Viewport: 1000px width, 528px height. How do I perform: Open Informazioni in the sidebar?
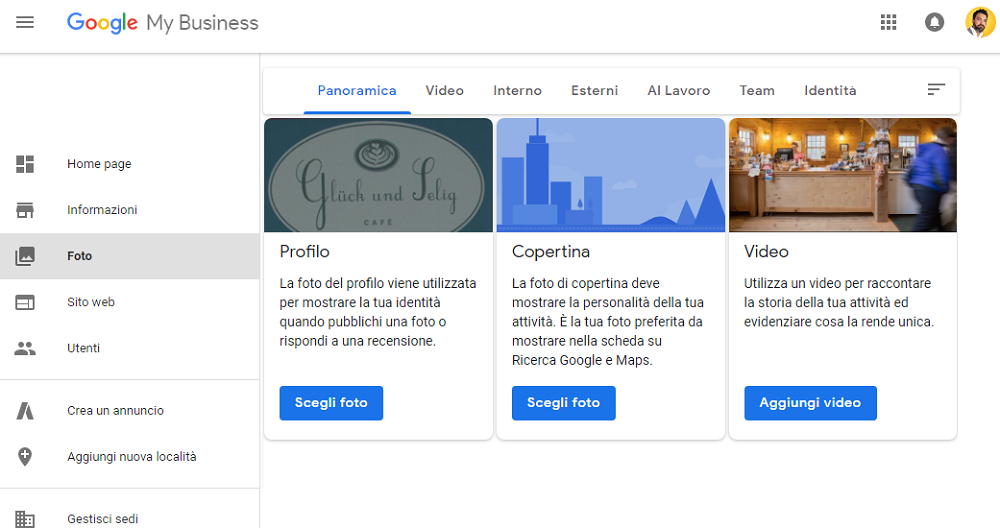pos(129,210)
